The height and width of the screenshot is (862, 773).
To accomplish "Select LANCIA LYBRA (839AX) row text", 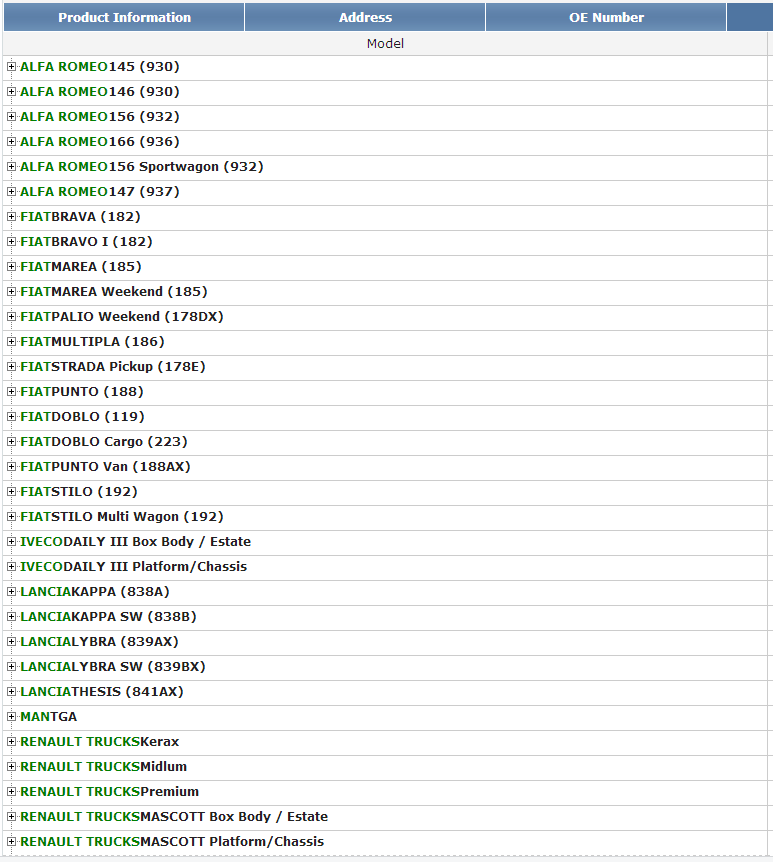I will tap(100, 642).
